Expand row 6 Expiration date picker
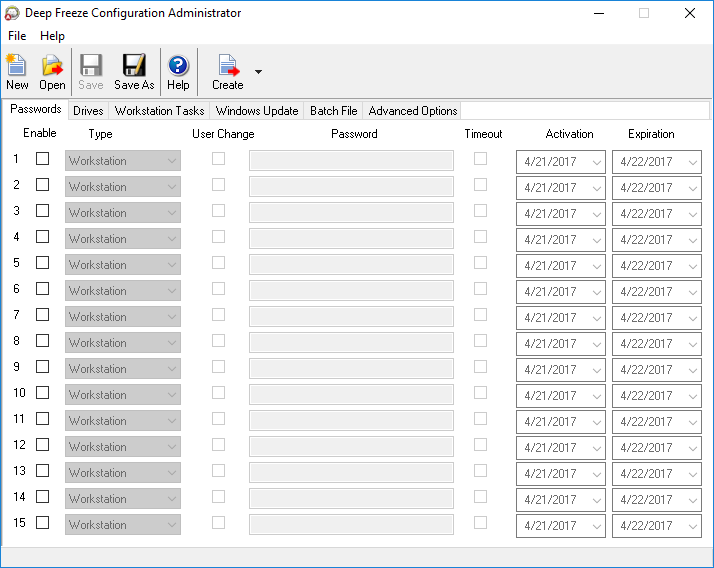The height and width of the screenshot is (568, 714). pyautogui.click(x=693, y=292)
